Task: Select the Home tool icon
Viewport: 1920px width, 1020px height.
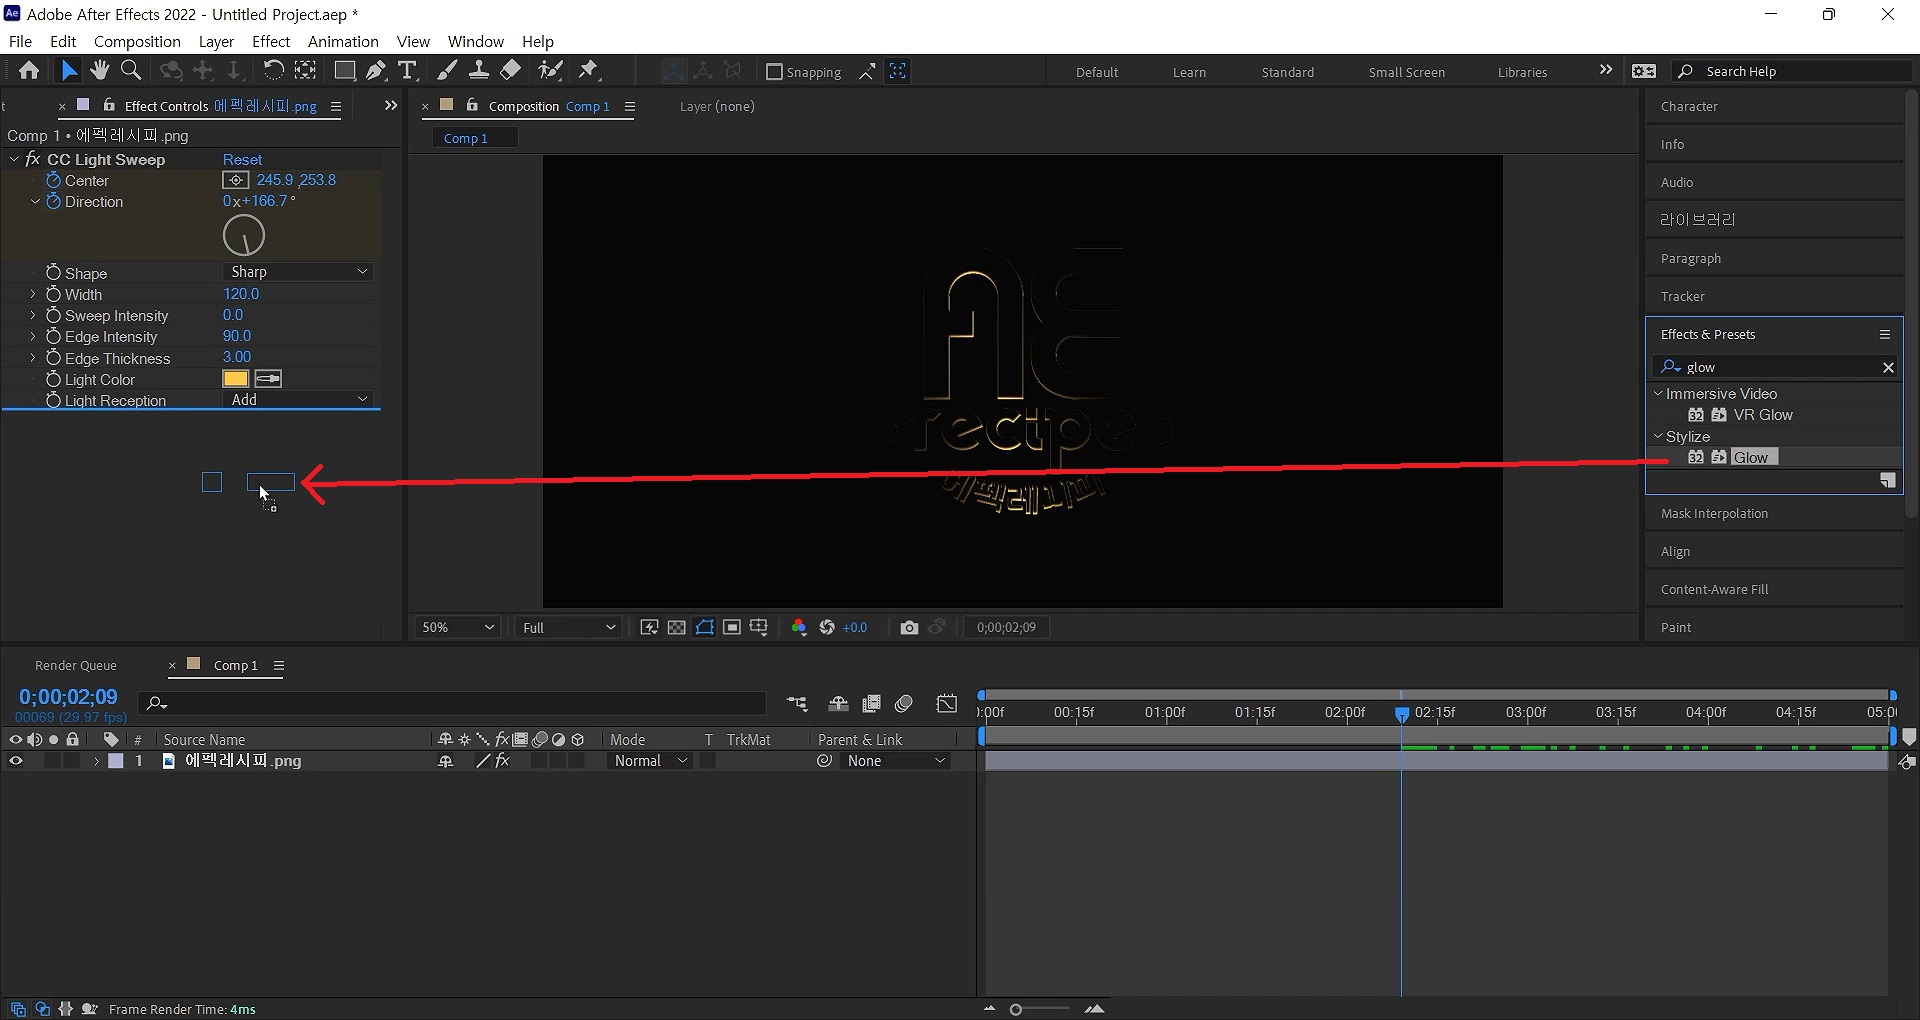Action: (29, 71)
